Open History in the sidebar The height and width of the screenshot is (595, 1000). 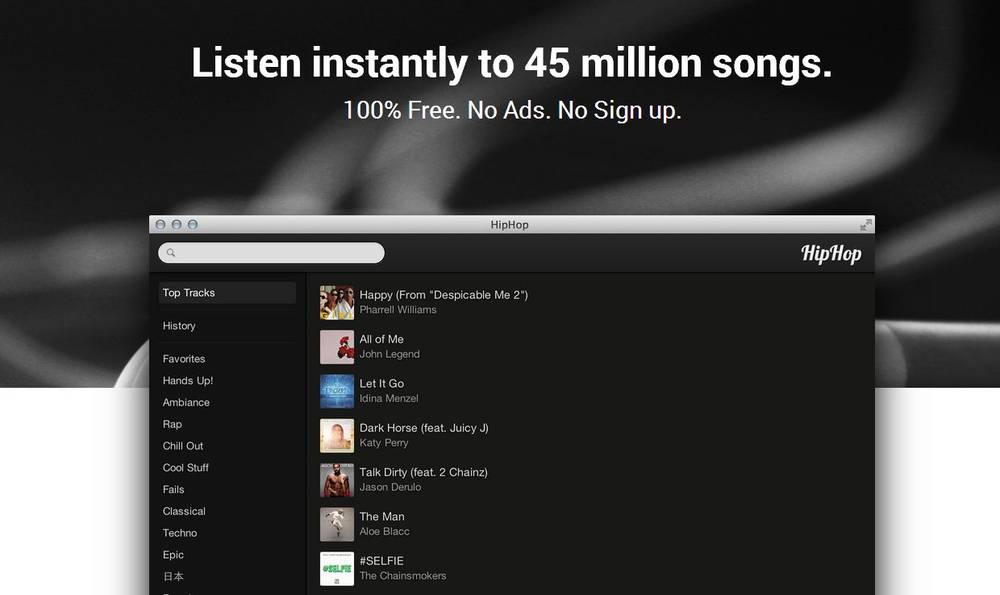point(179,326)
